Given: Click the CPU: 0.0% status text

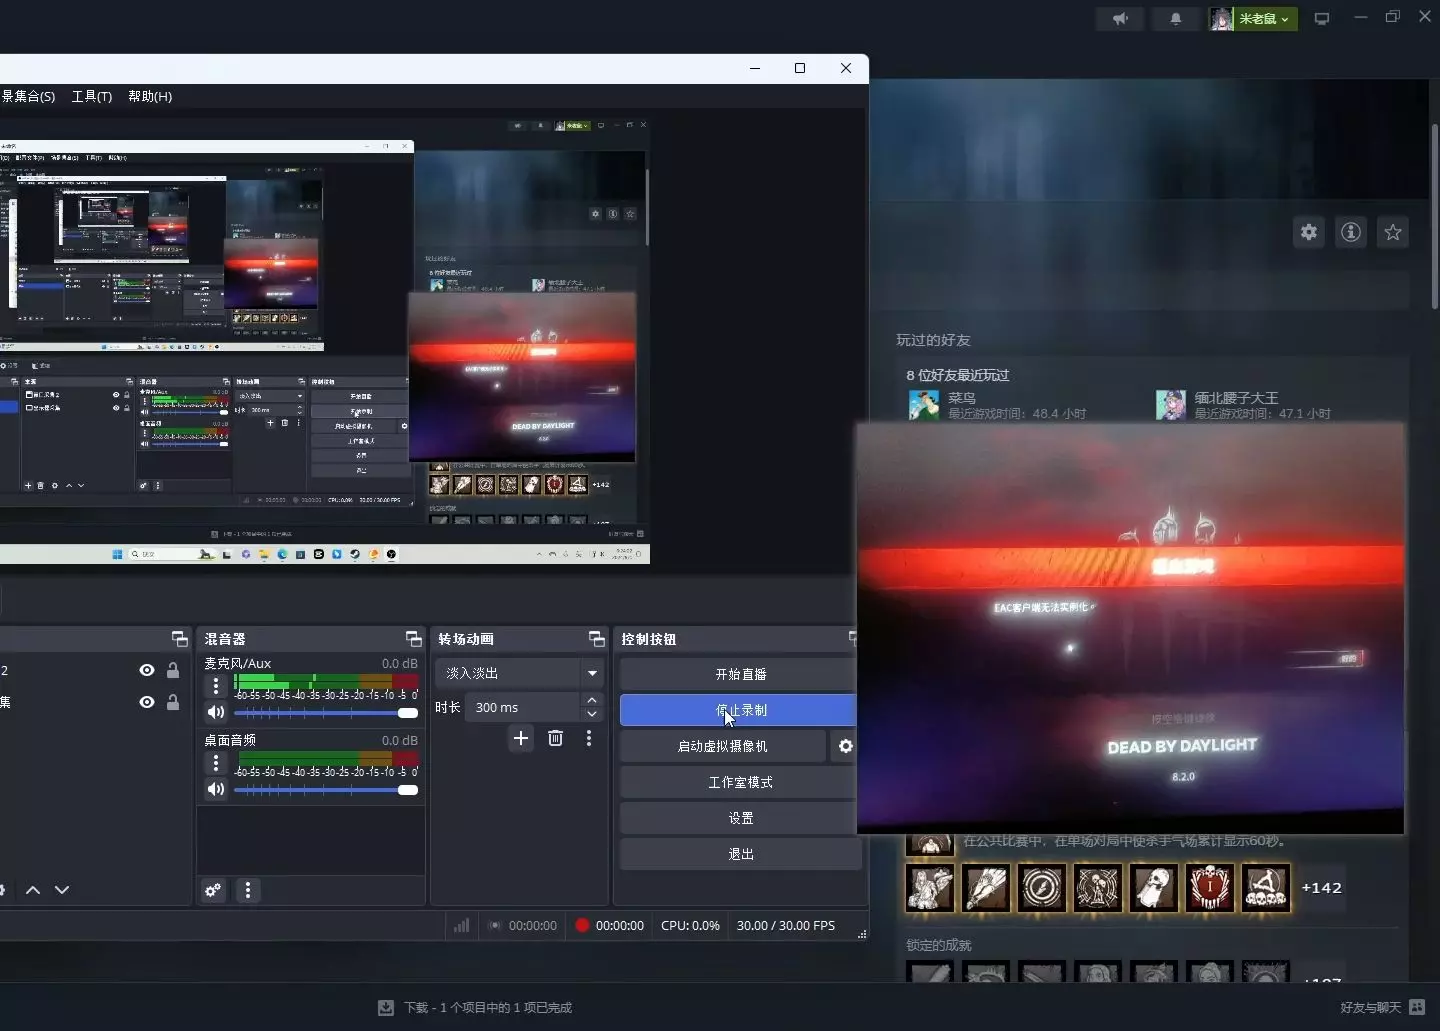Looking at the screenshot, I should [690, 925].
